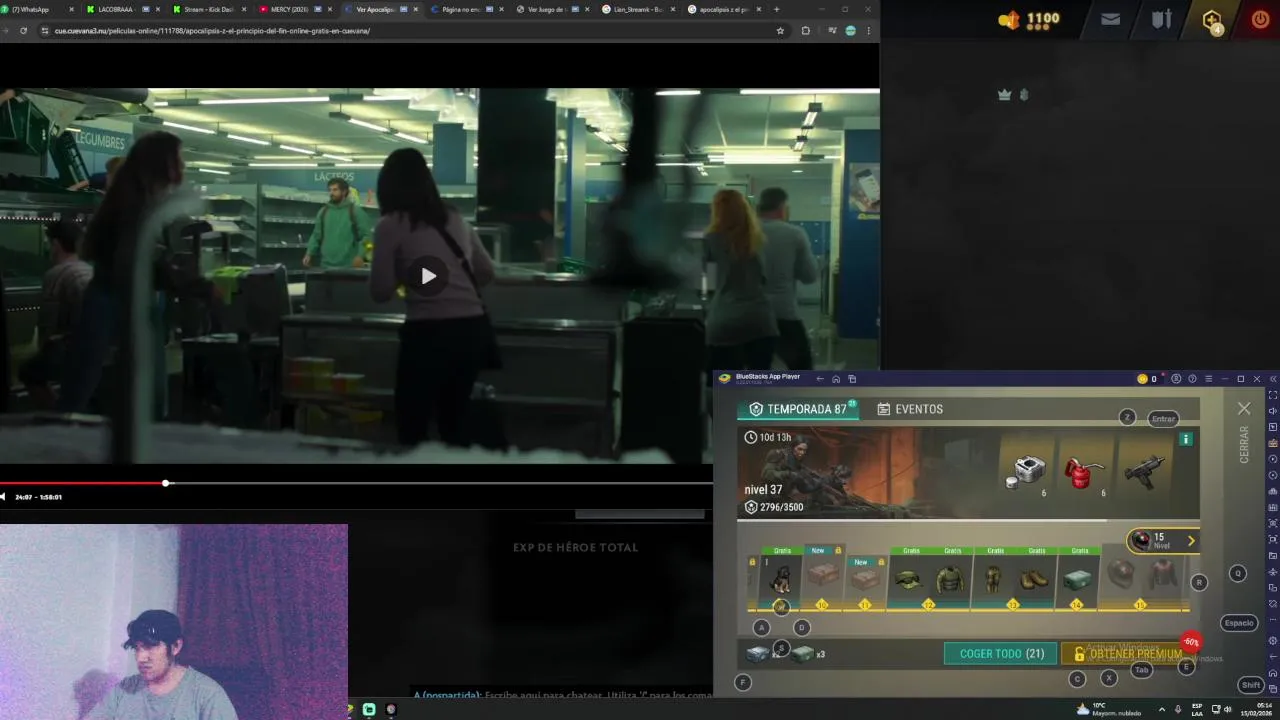The width and height of the screenshot is (1280, 720).
Task: Play the paused movie in the video player
Action: click(428, 276)
